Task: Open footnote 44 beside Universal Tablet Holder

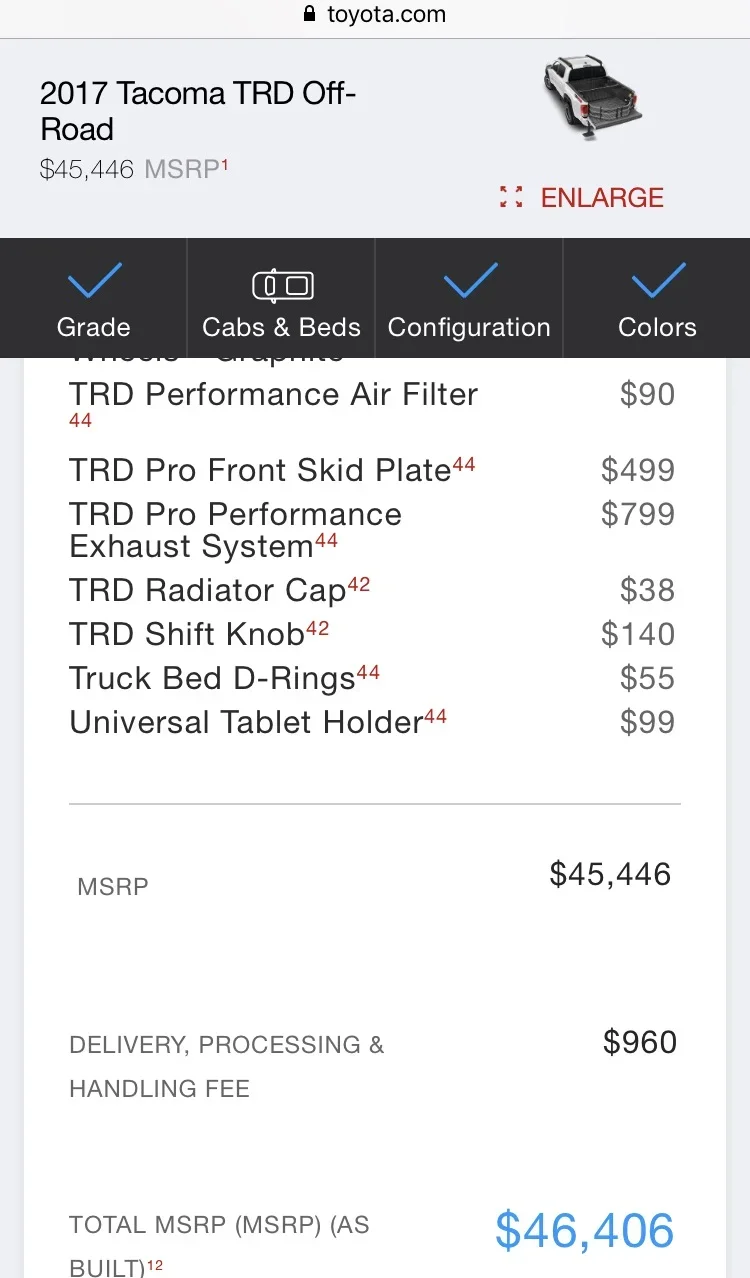Action: pyautogui.click(x=435, y=715)
